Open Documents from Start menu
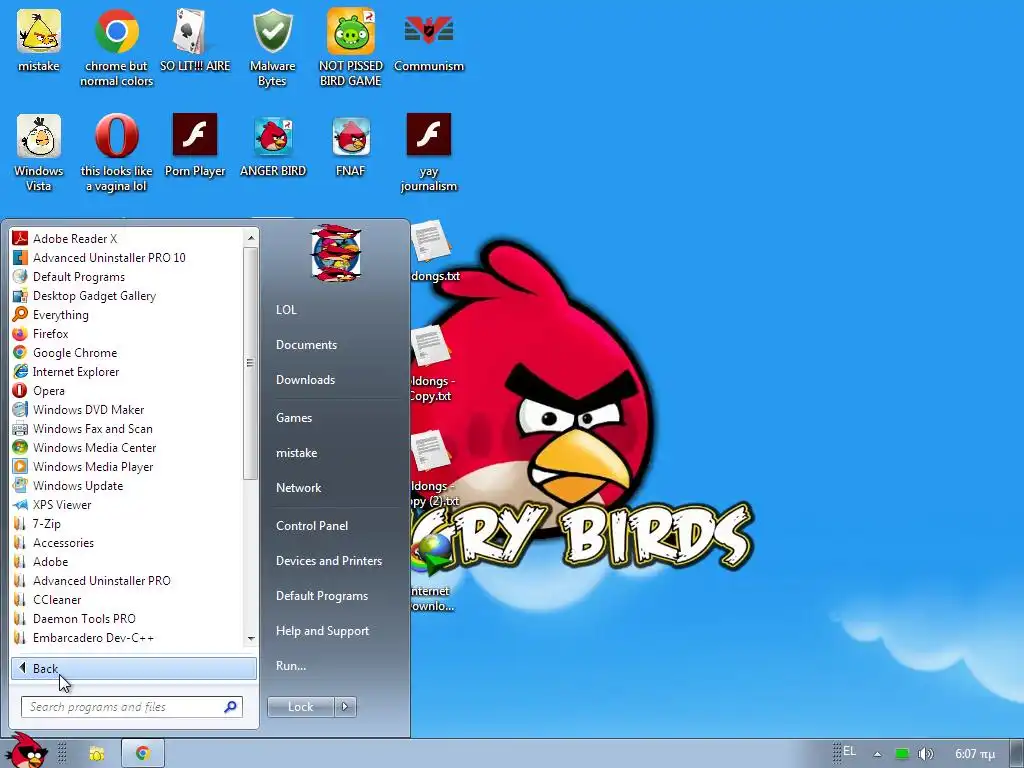This screenshot has height=768, width=1024. [306, 345]
